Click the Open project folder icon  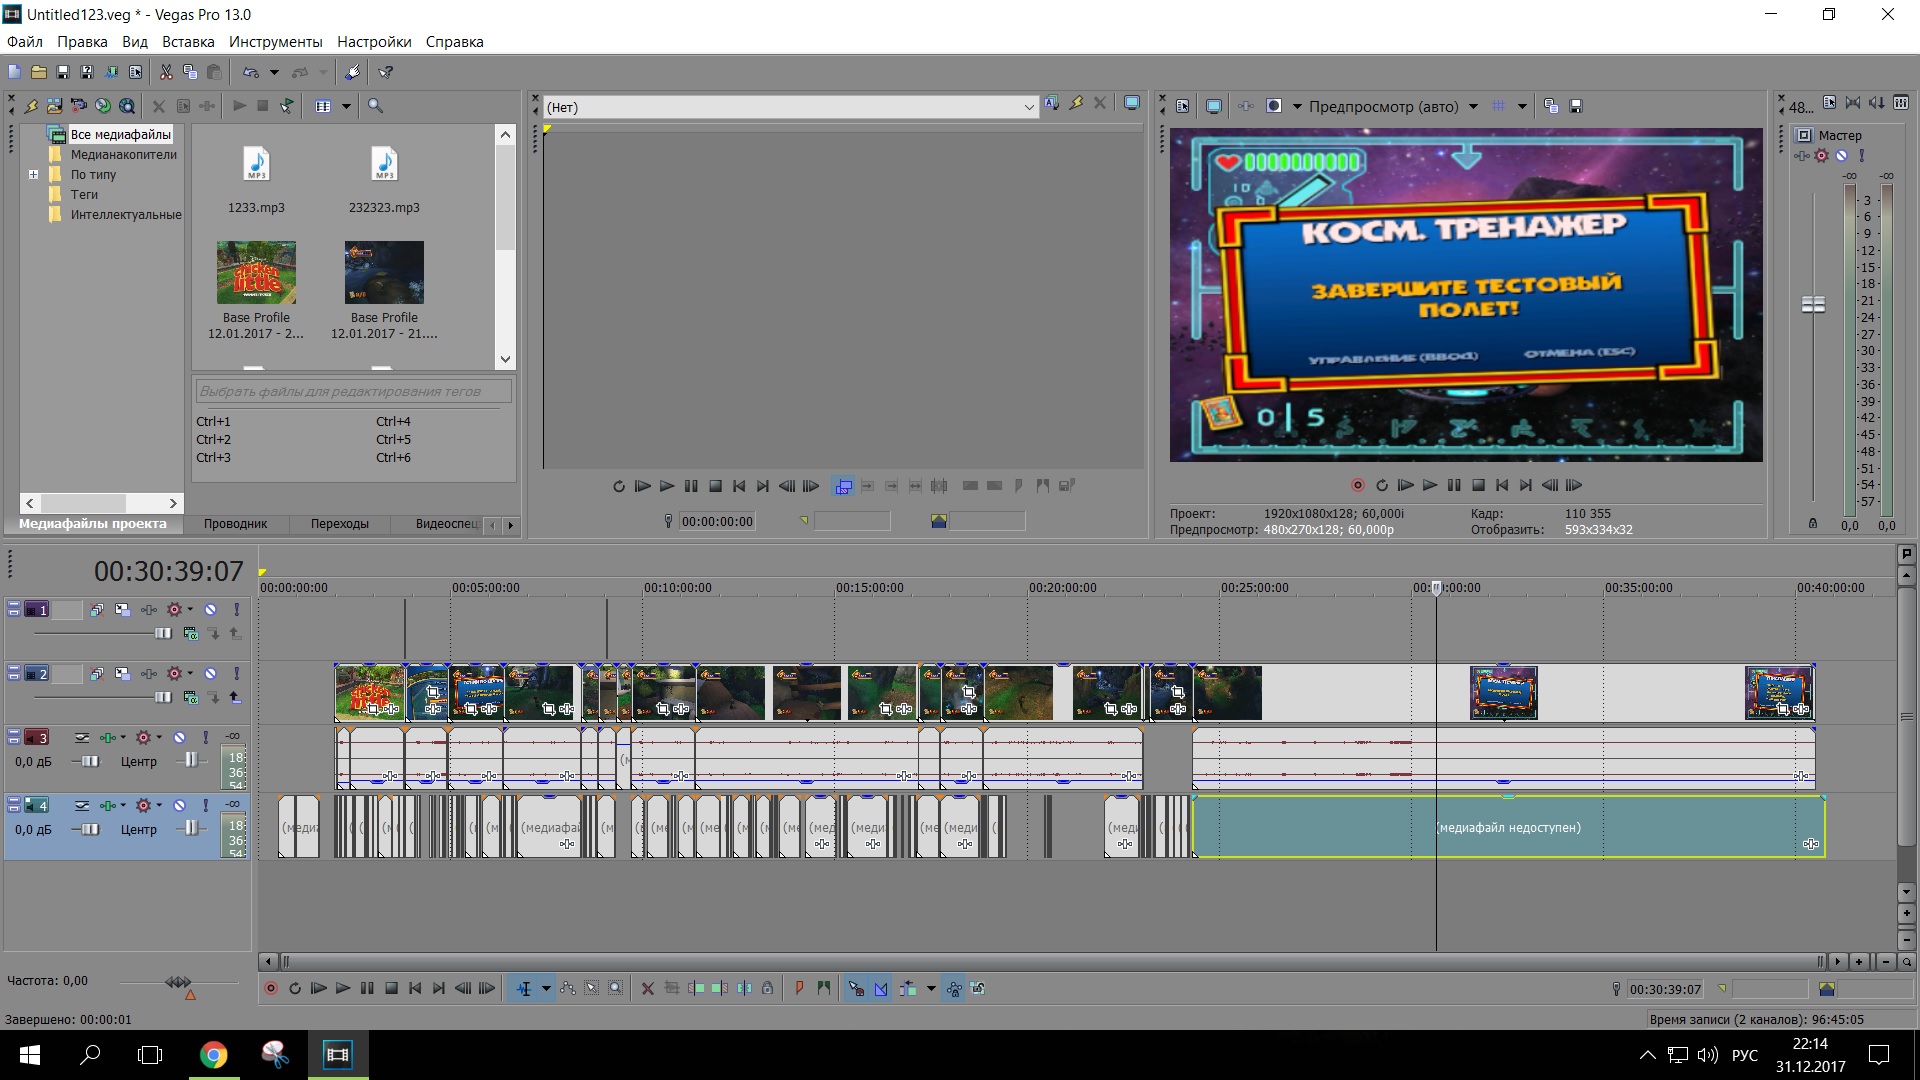tap(38, 72)
